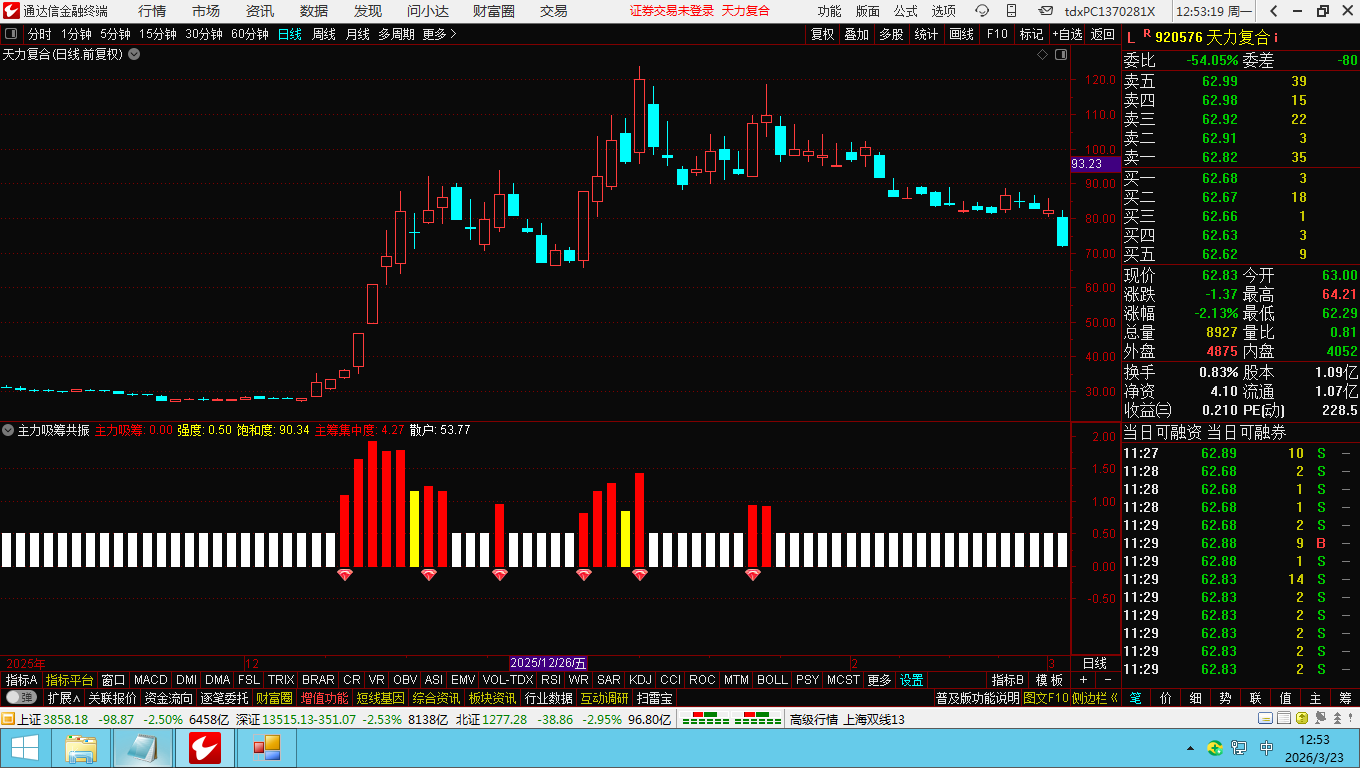Viewport: 1360px width, 768px height.
Task: Click the gold coin icon in status bar
Action: [1301, 719]
